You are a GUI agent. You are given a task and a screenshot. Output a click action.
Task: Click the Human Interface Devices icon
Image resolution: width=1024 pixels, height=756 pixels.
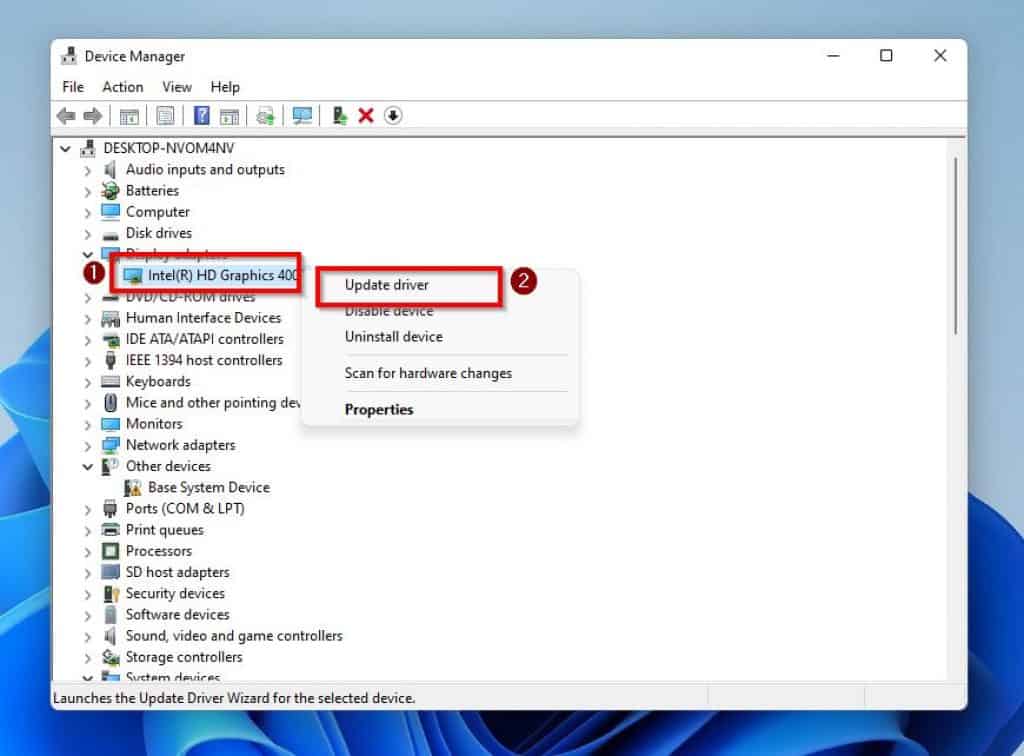pyautogui.click(x=110, y=318)
